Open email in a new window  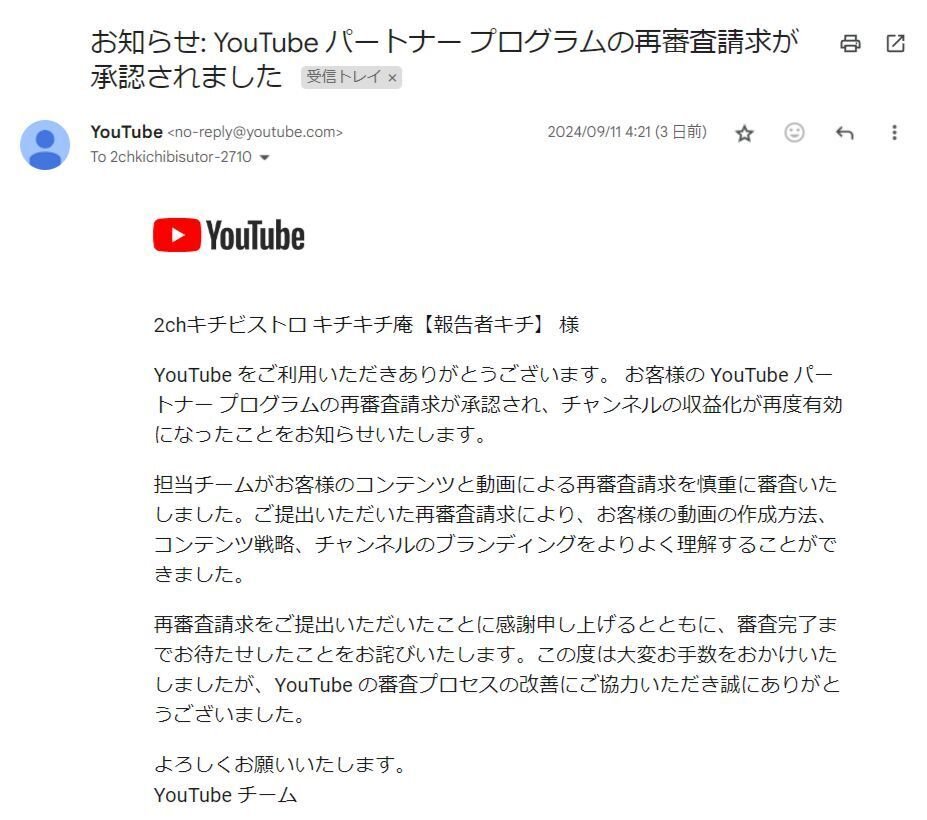tap(895, 43)
